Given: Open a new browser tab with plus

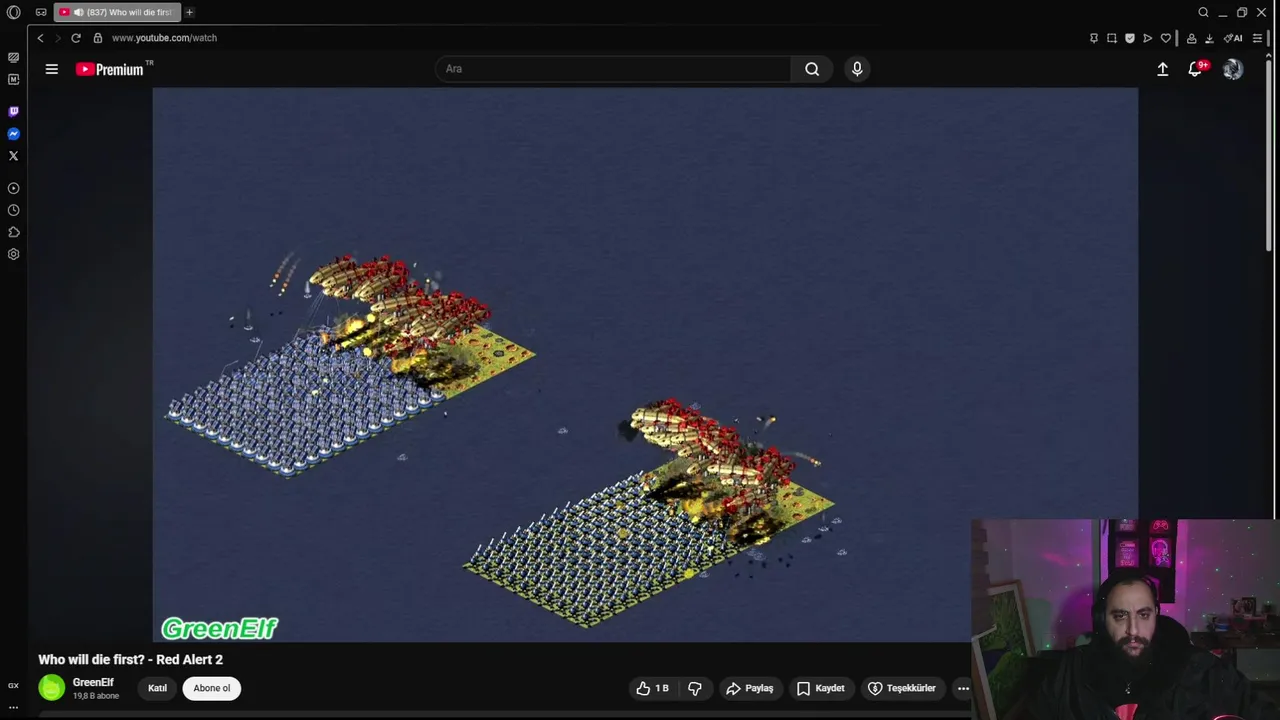Looking at the screenshot, I should (x=189, y=12).
